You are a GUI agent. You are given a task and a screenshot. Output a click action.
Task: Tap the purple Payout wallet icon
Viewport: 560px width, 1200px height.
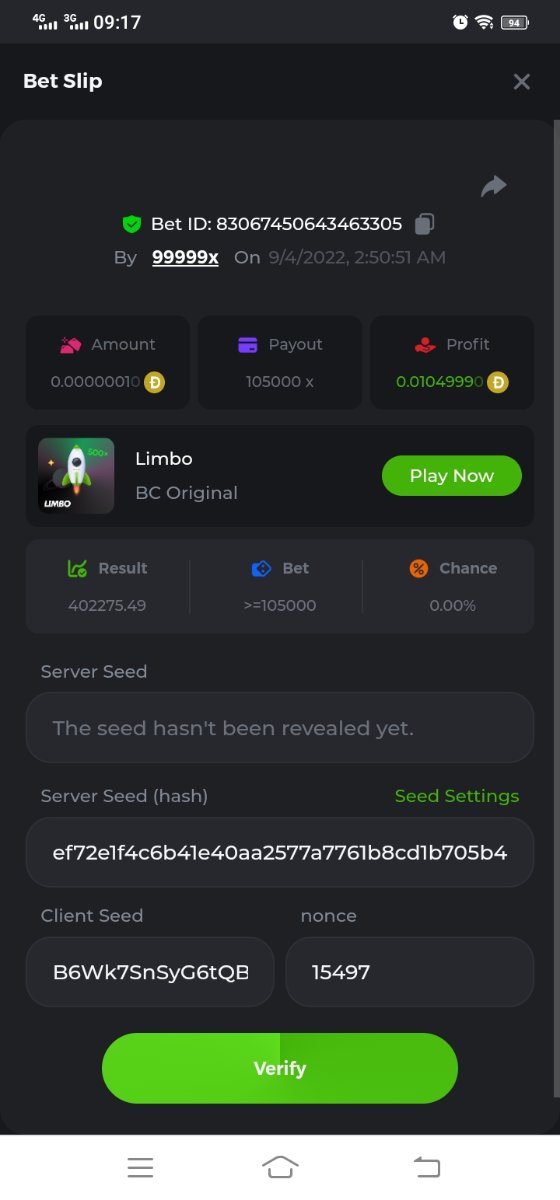(x=248, y=345)
